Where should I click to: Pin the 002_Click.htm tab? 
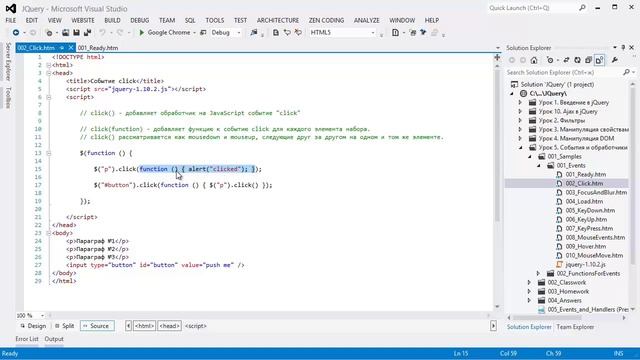click(x=62, y=48)
